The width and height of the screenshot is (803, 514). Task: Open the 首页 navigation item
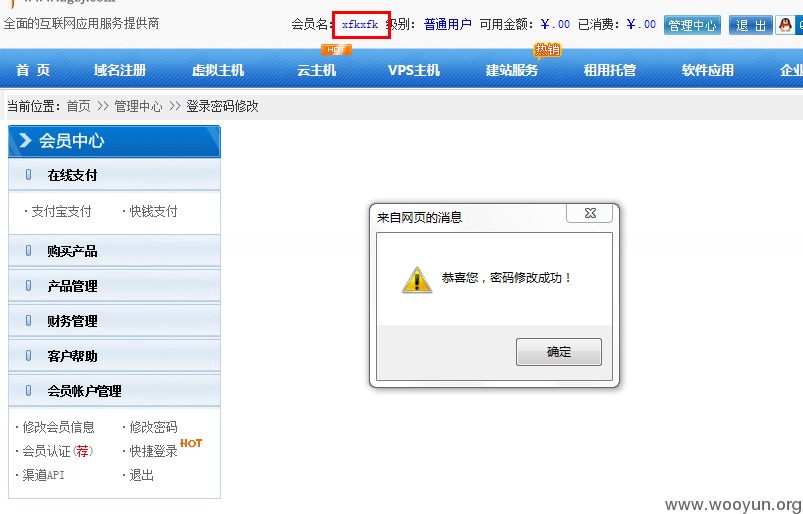tap(33, 70)
